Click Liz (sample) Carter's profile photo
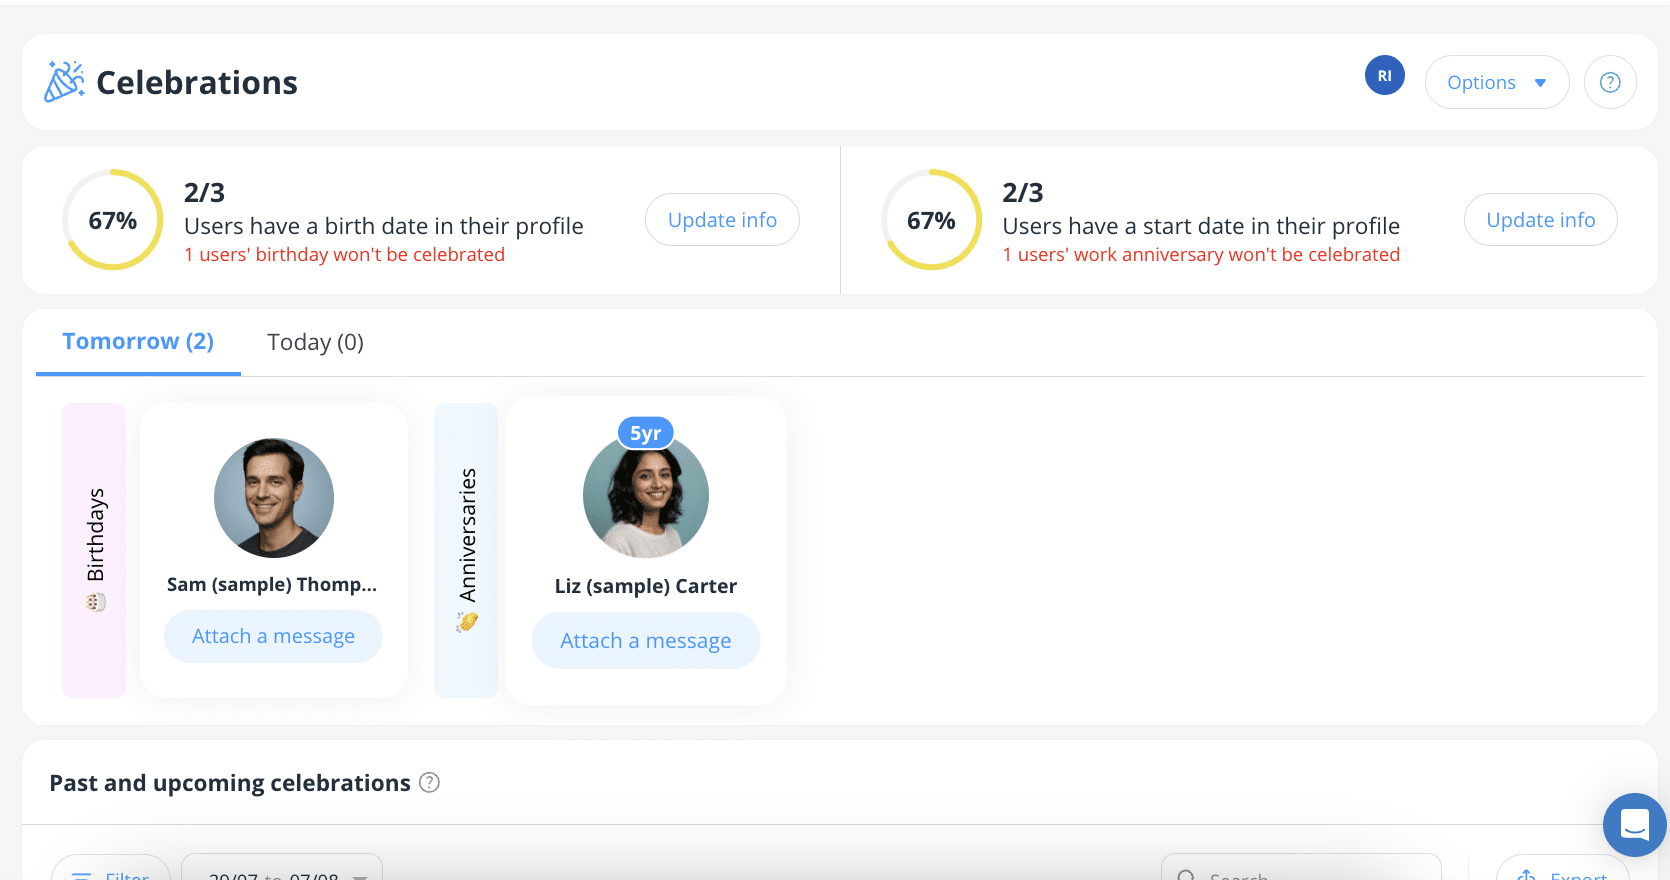1670x880 pixels. (x=646, y=495)
